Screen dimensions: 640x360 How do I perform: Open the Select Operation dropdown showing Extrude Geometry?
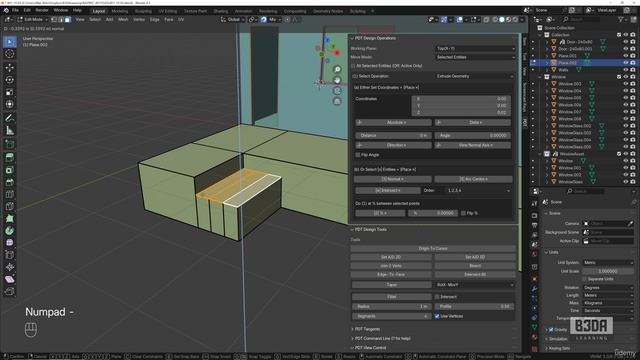click(475, 76)
